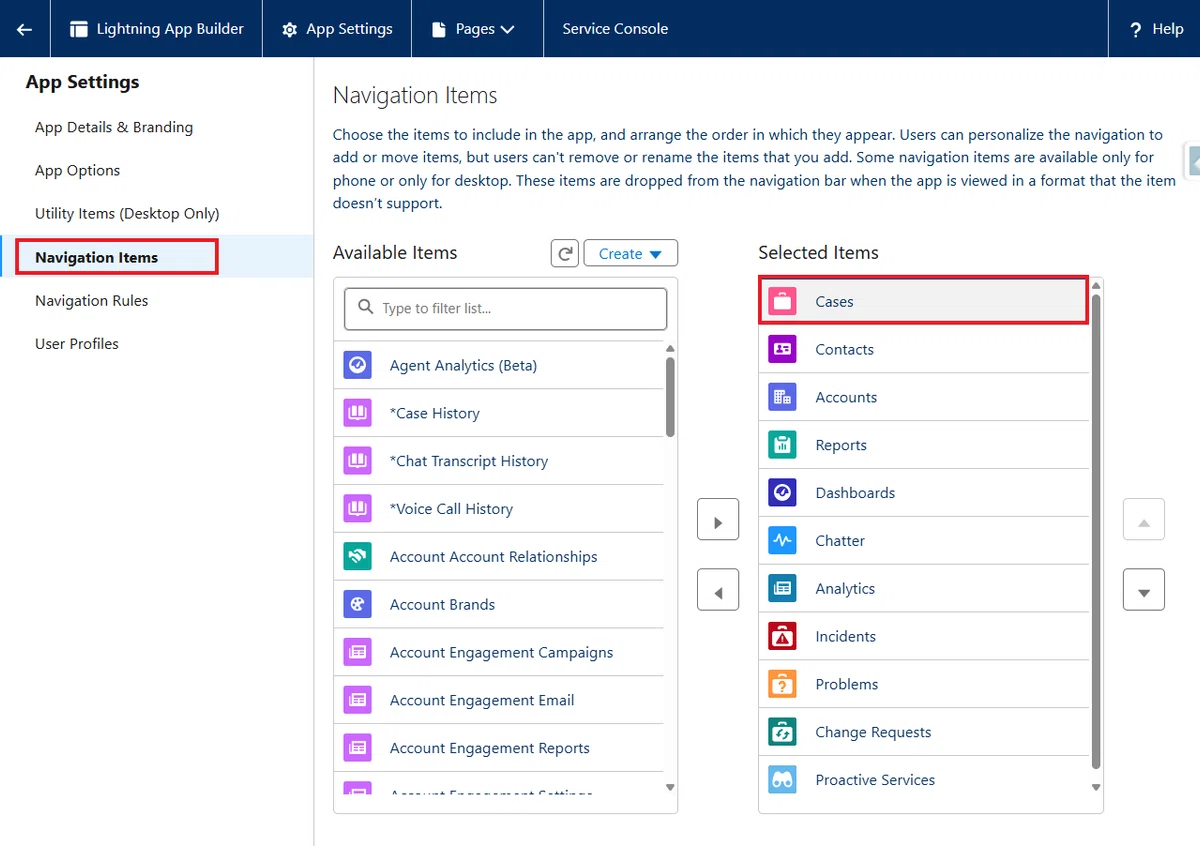Select "Contacts" label in Selected Items
Screen dimensions: 1200x846
click(844, 349)
